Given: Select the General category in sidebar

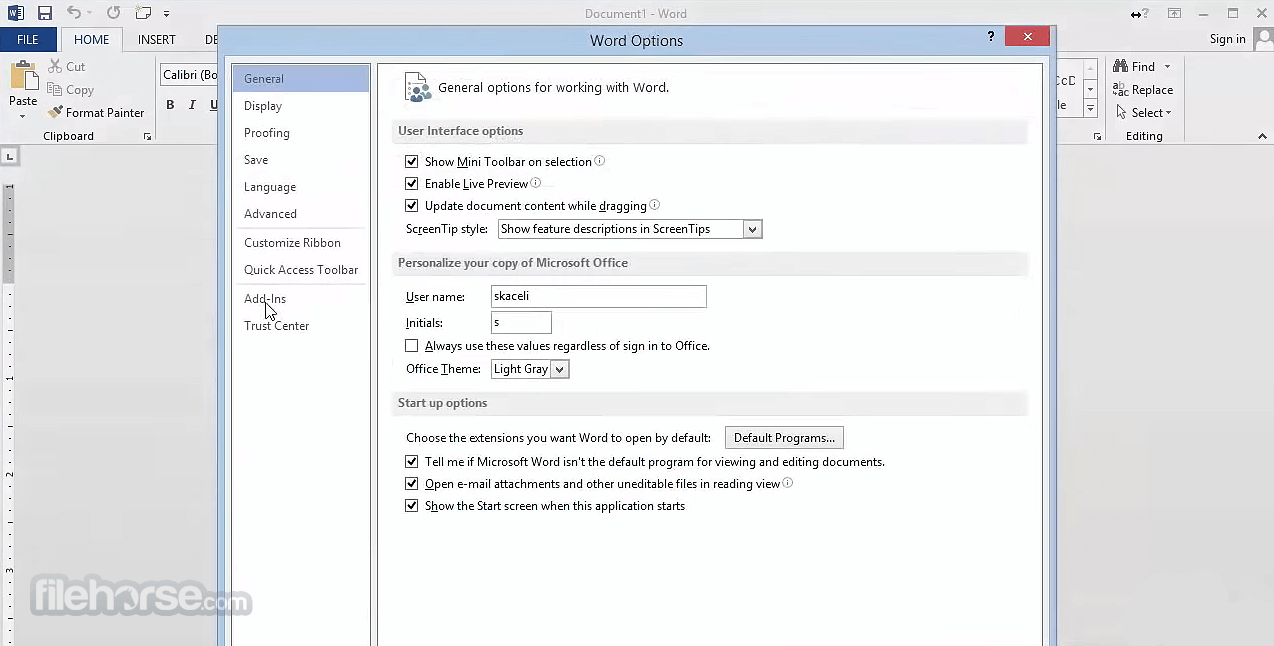Looking at the screenshot, I should pyautogui.click(x=300, y=79).
